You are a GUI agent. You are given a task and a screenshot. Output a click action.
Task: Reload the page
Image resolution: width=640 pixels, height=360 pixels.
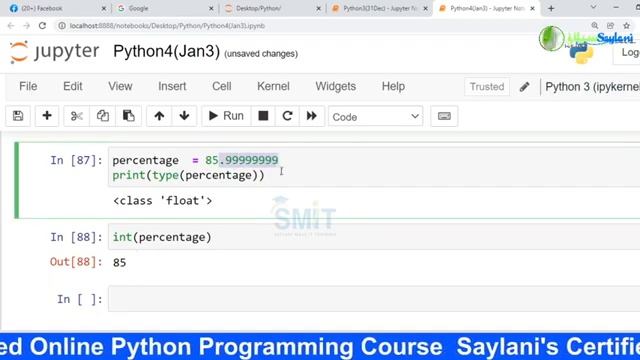42,26
